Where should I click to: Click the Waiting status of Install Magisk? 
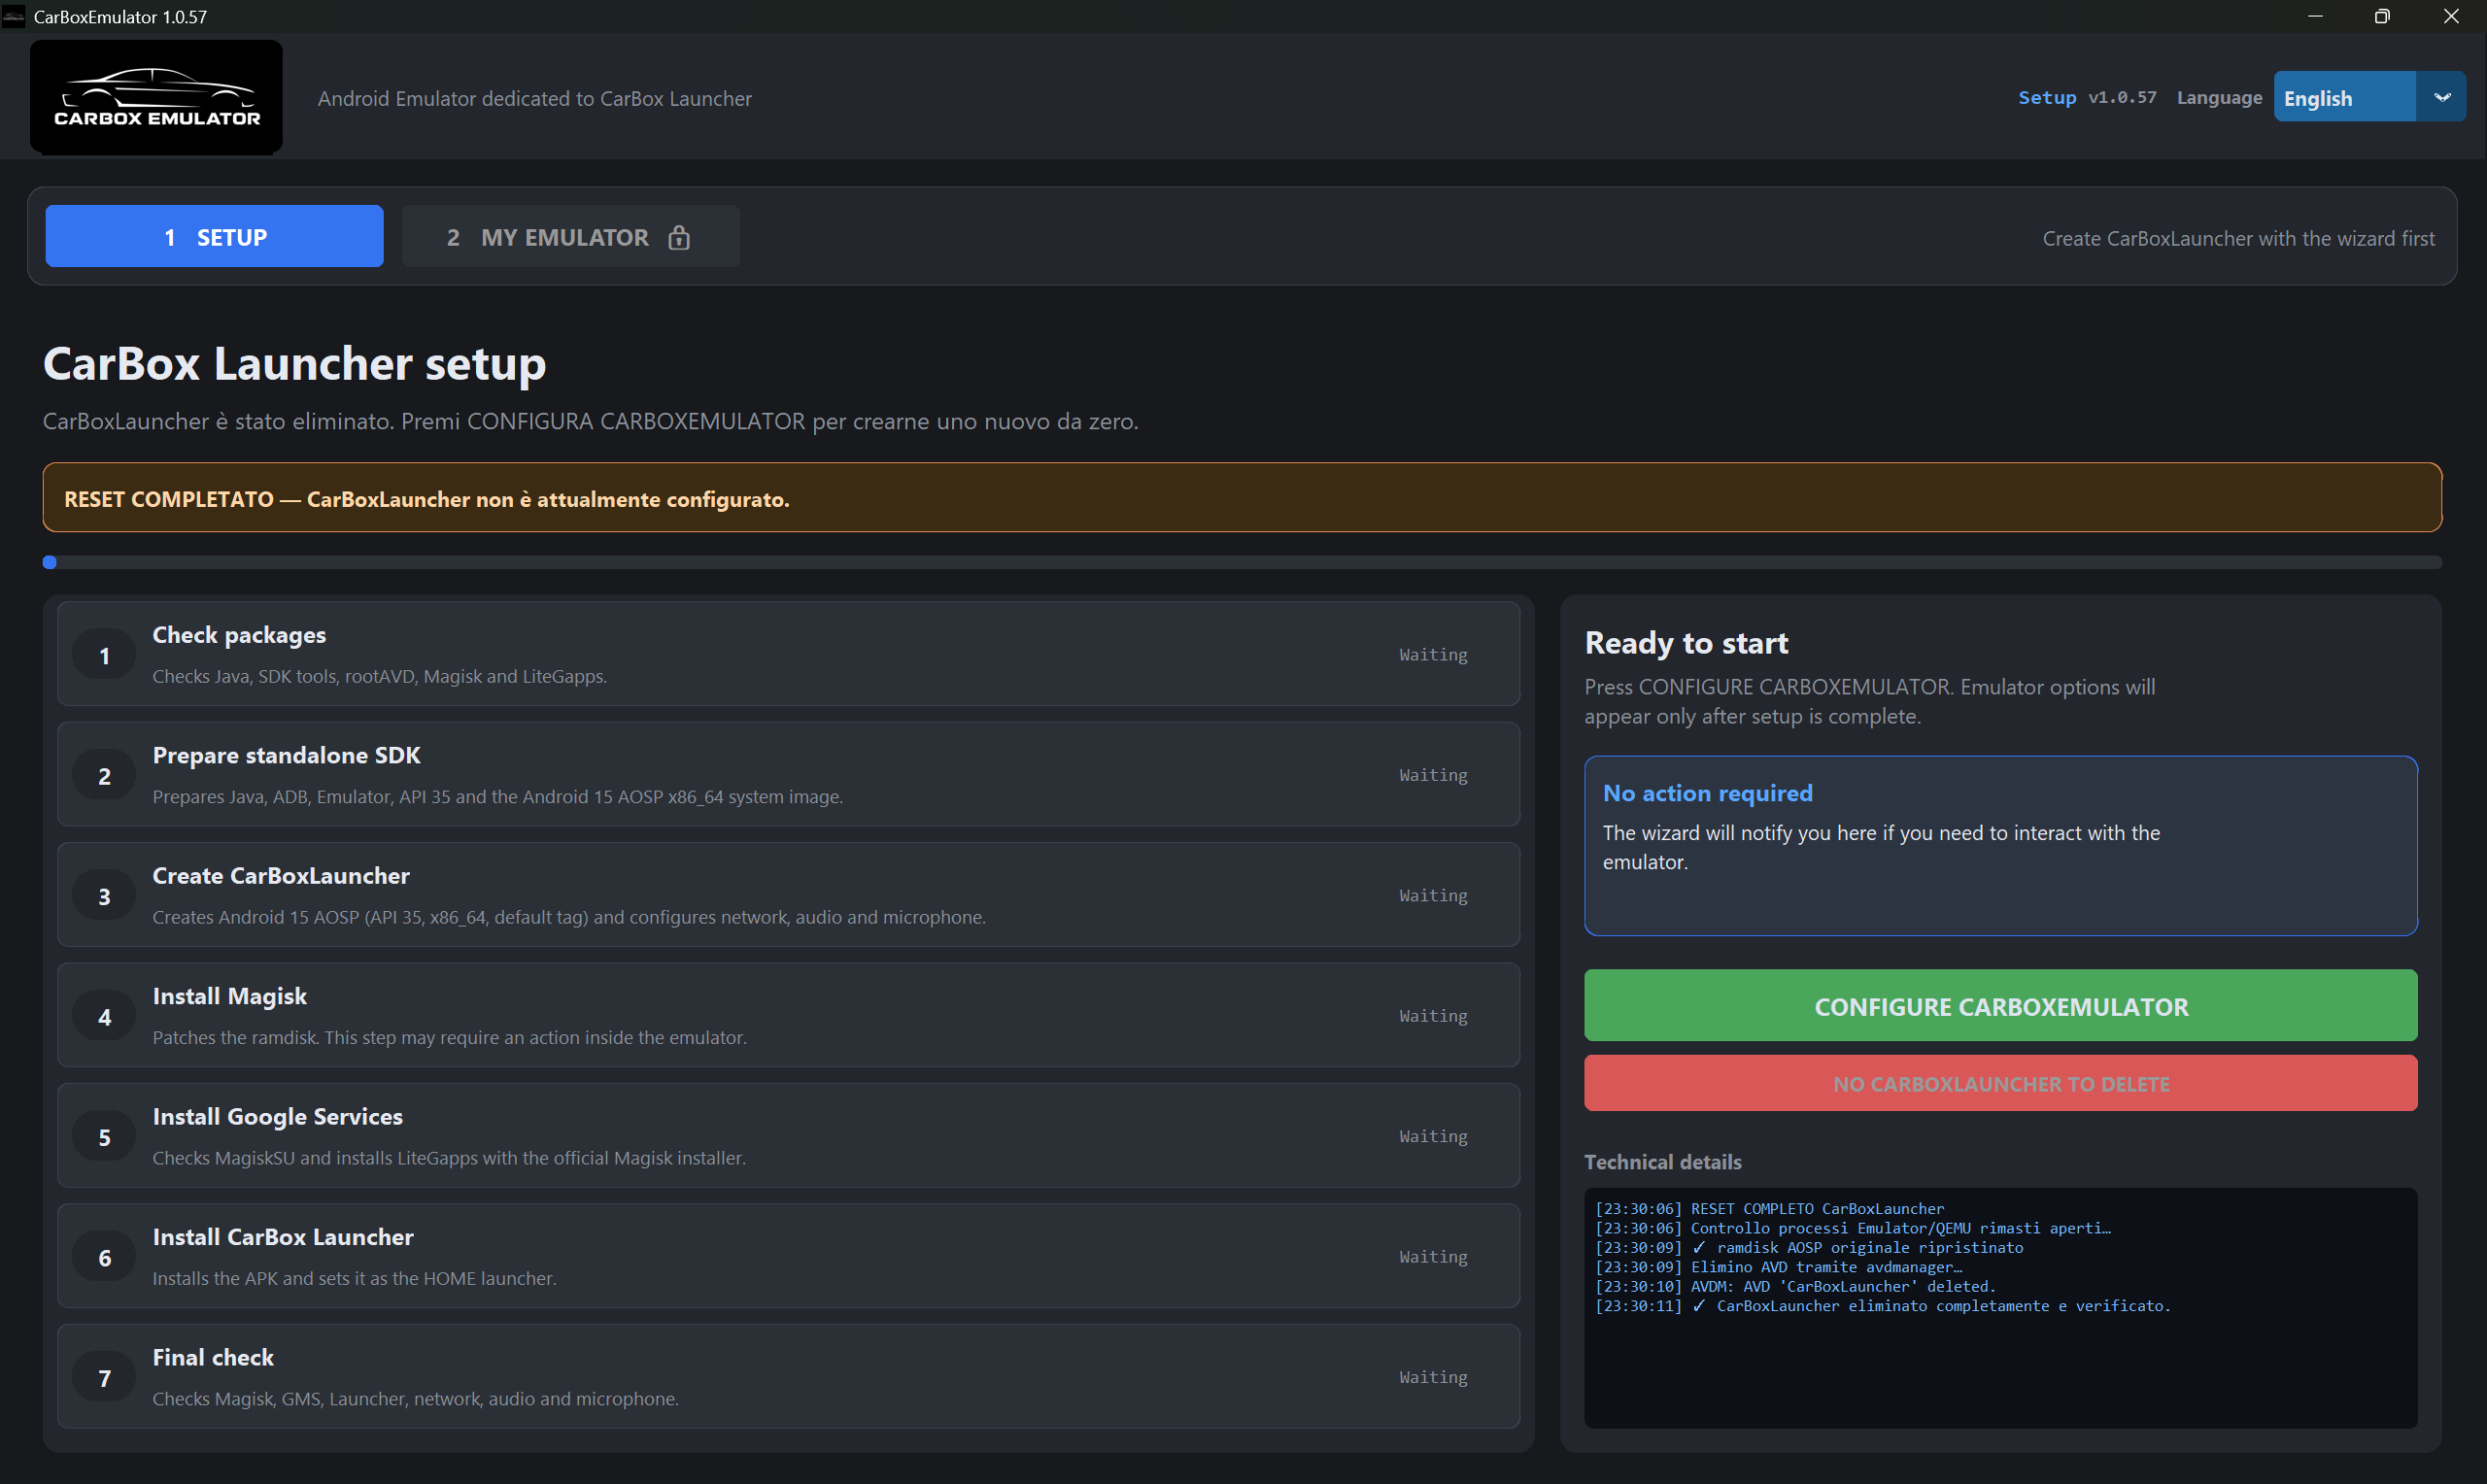point(1433,1016)
